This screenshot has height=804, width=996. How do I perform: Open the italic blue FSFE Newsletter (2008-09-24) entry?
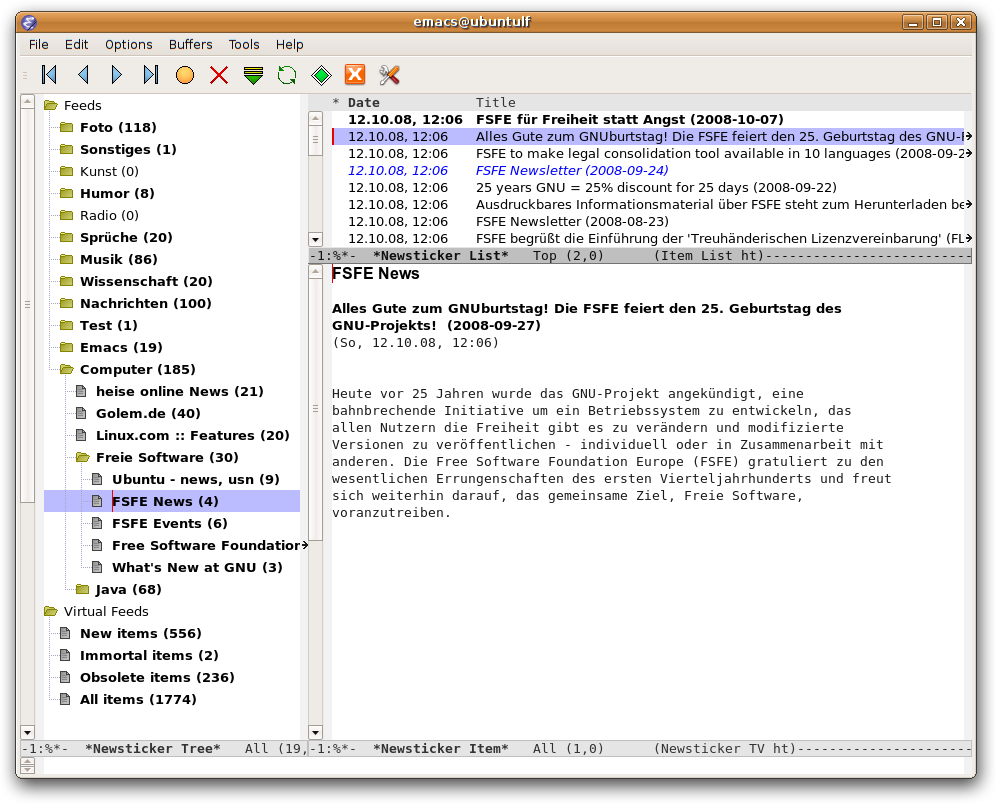coord(571,171)
